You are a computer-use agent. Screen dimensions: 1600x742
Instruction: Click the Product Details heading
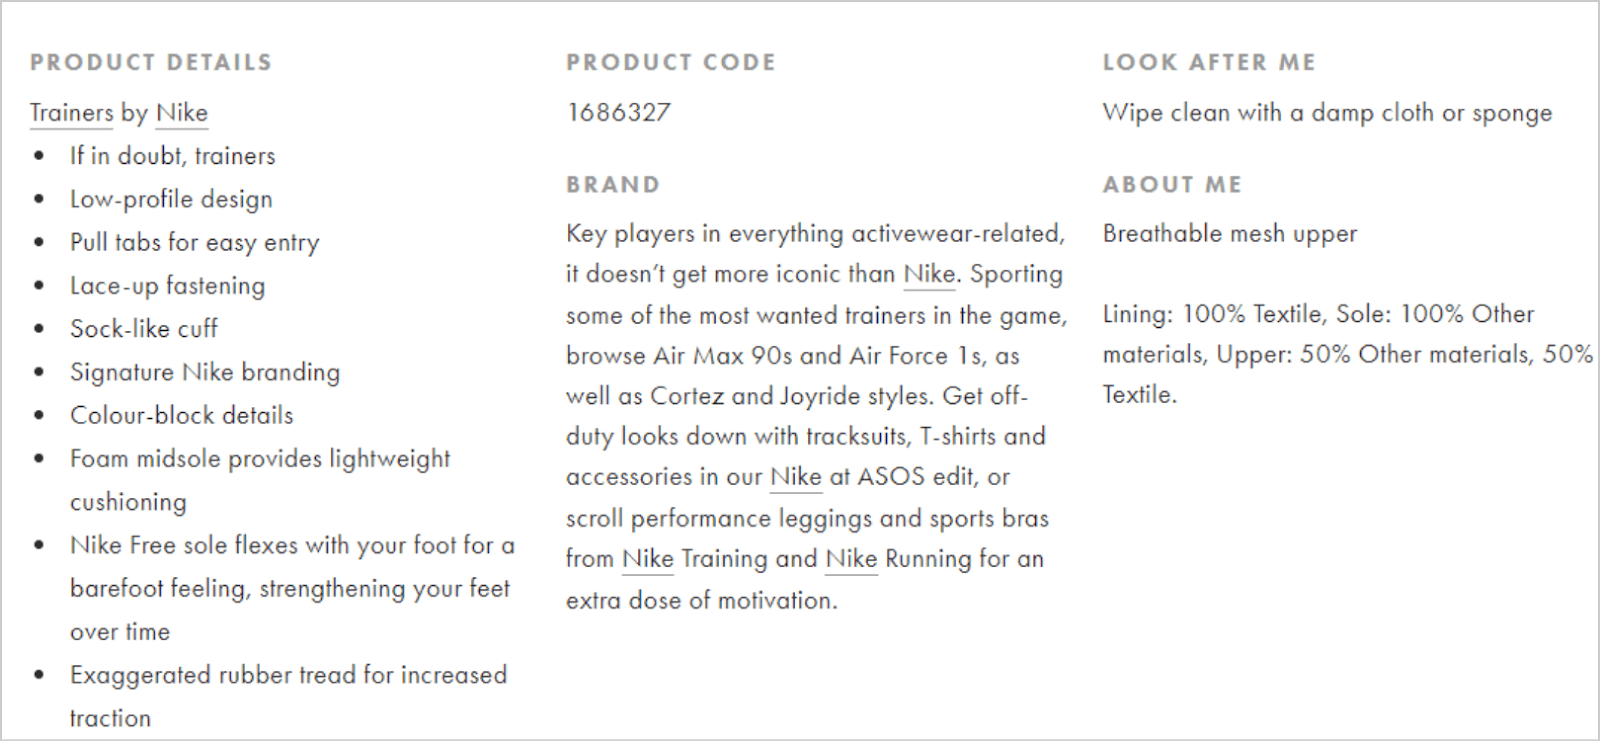[x=151, y=62]
